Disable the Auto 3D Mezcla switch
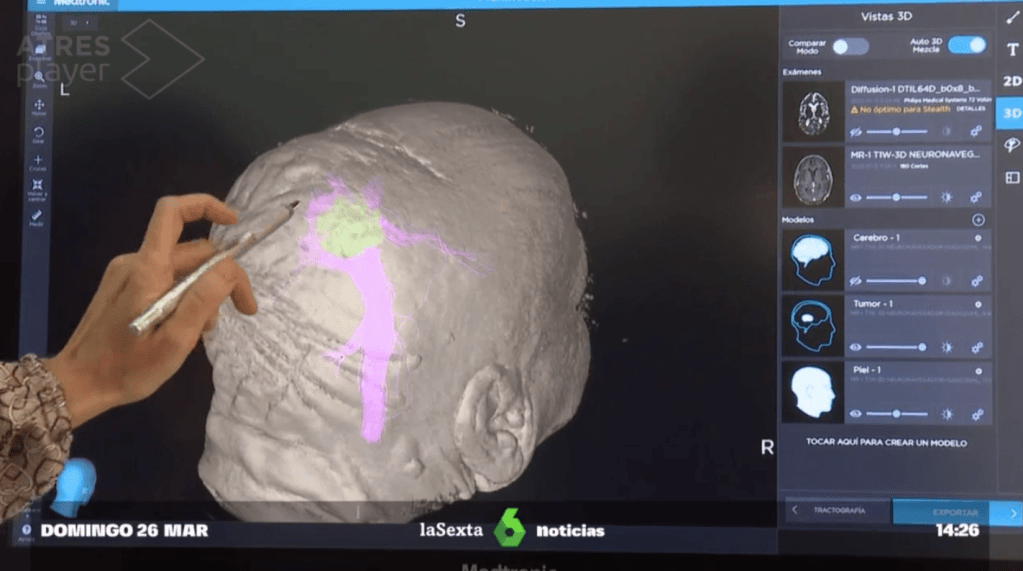 pyautogui.click(x=966, y=45)
